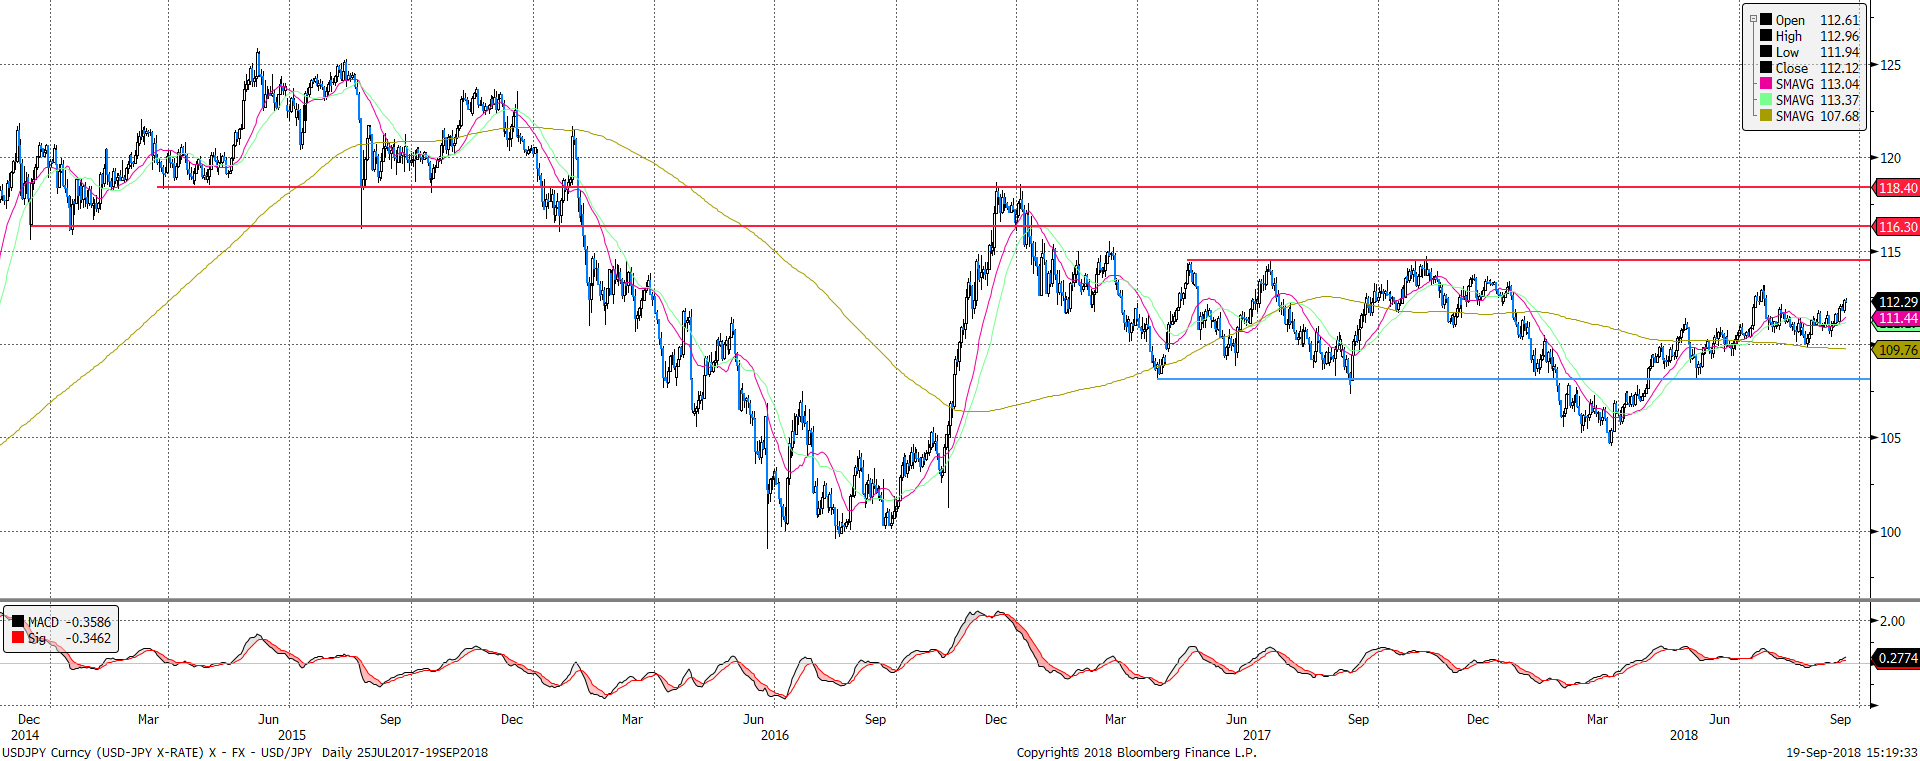The image size is (1920, 761).
Task: Click the High 112.96 legend value
Action: [x=1839, y=36]
